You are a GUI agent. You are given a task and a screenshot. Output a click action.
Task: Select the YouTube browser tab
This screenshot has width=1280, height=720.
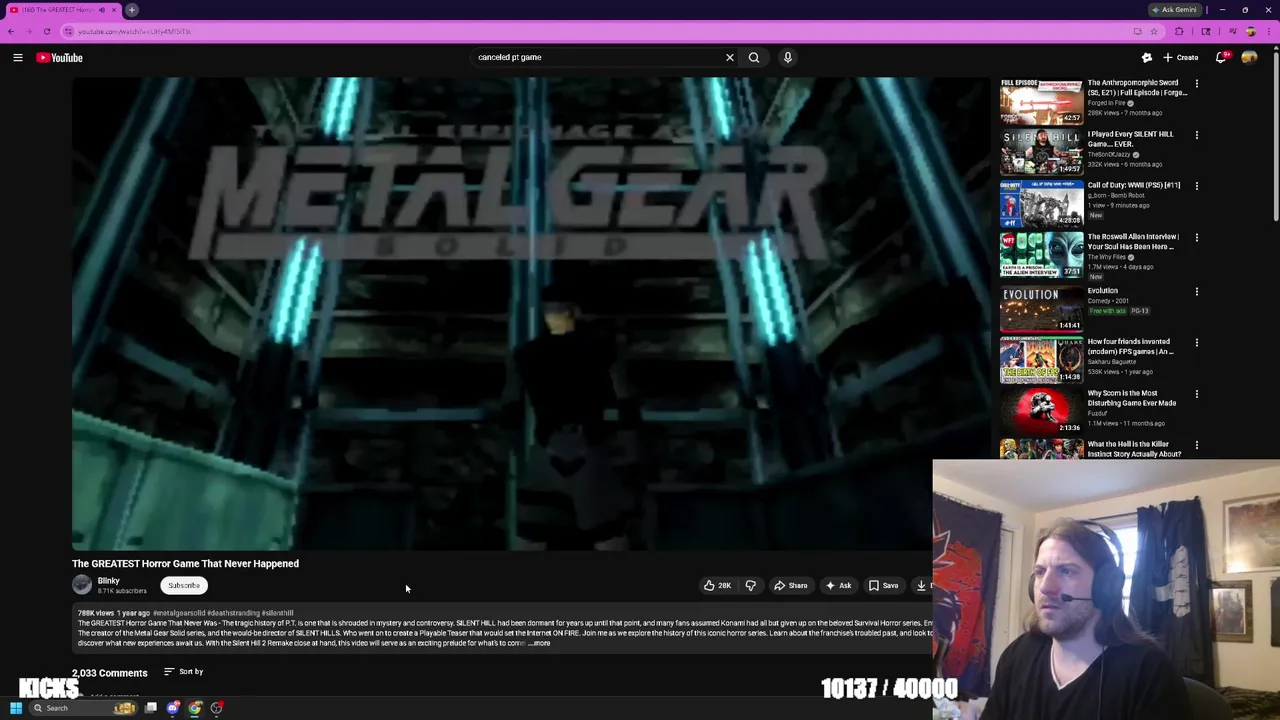click(56, 10)
